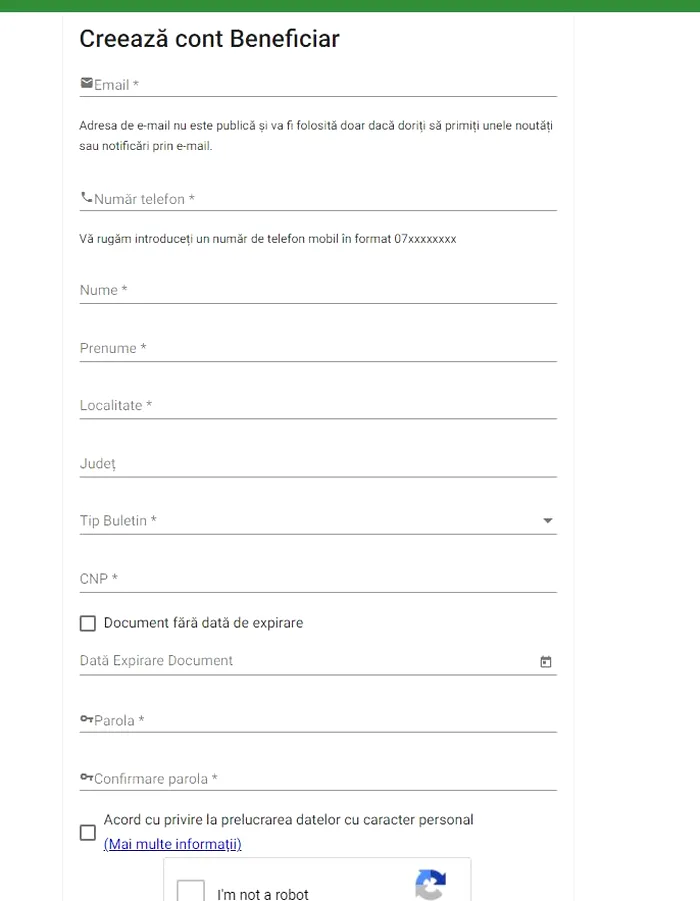700x901 pixels.
Task: Click the envelope icon beside Email
Action: (86, 83)
